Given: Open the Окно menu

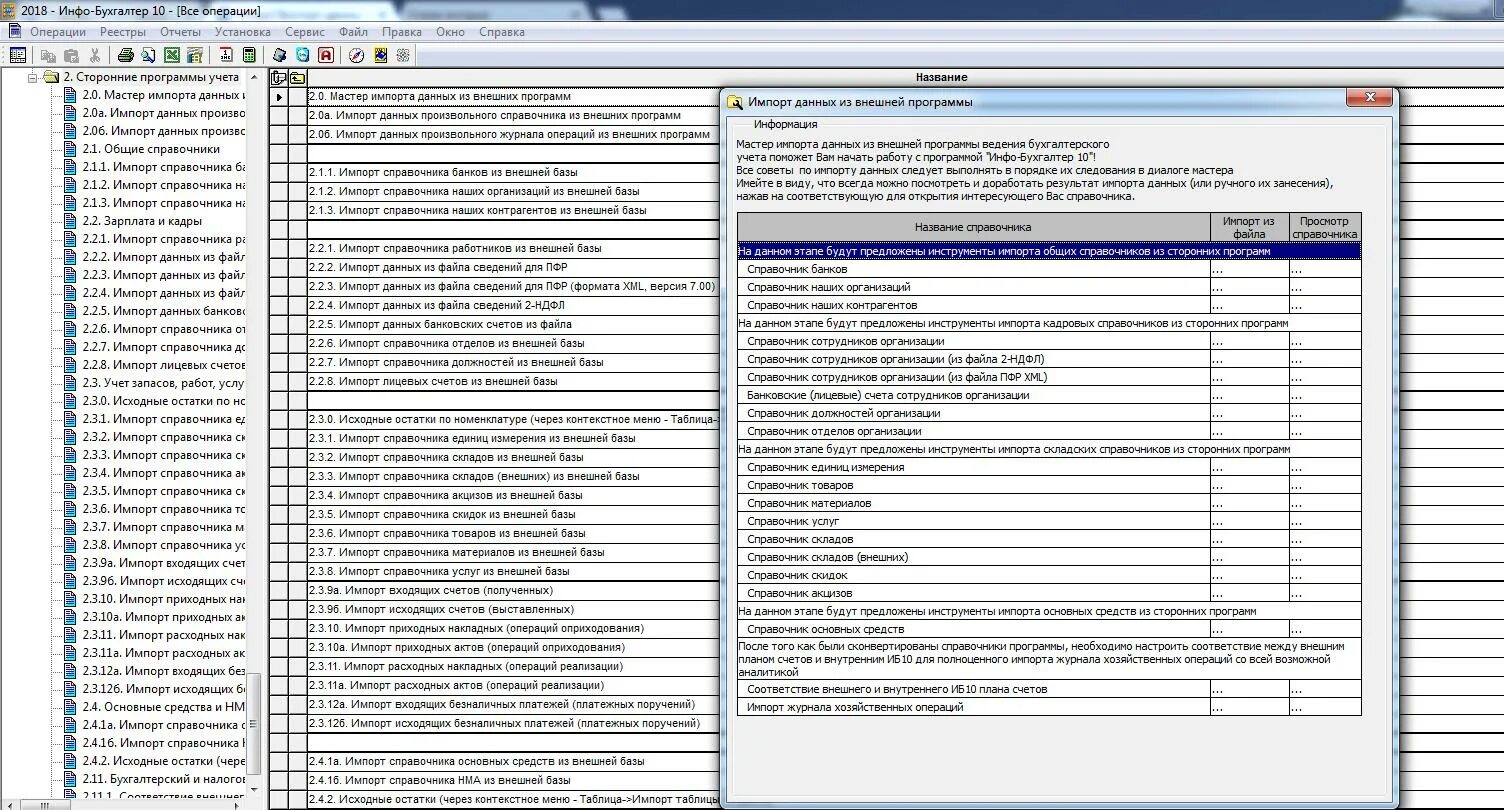Looking at the screenshot, I should click(x=450, y=32).
